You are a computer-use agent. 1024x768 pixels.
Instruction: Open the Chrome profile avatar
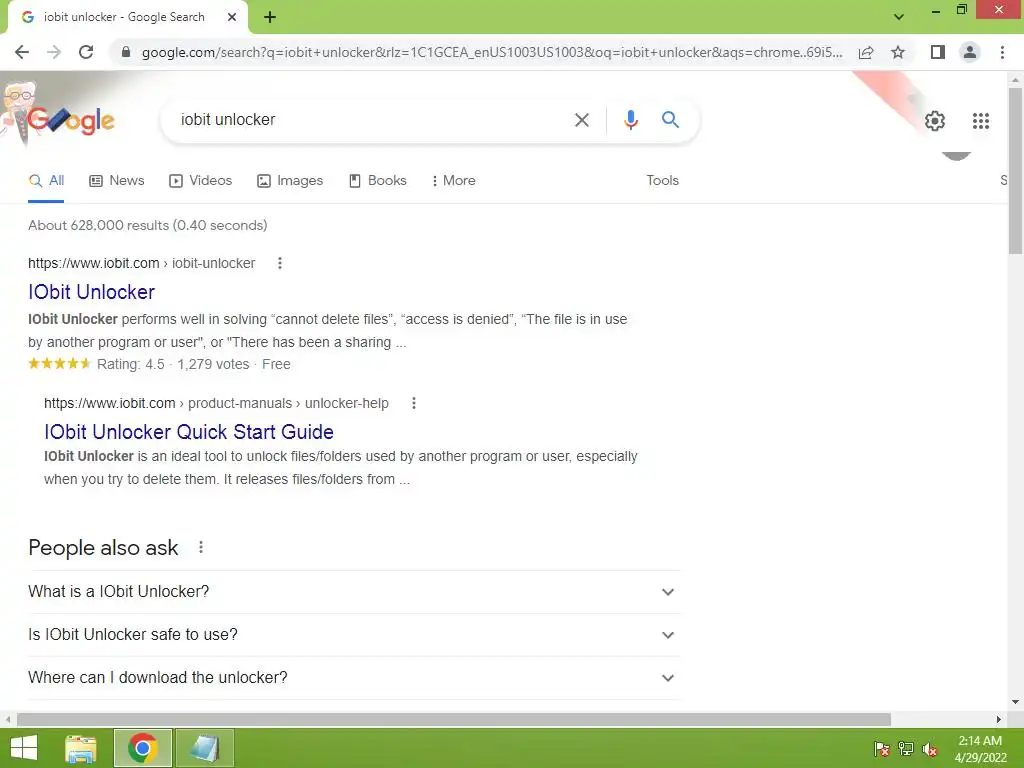coord(970,52)
